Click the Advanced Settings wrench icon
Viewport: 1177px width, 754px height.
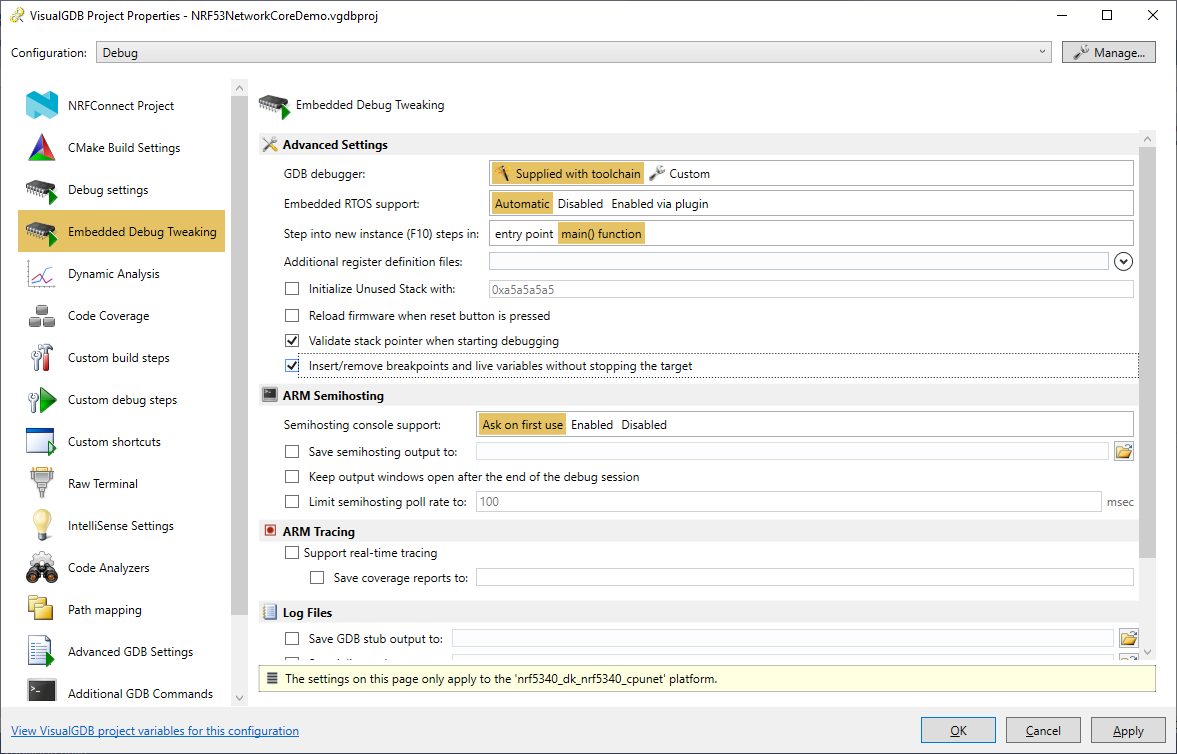click(x=269, y=145)
